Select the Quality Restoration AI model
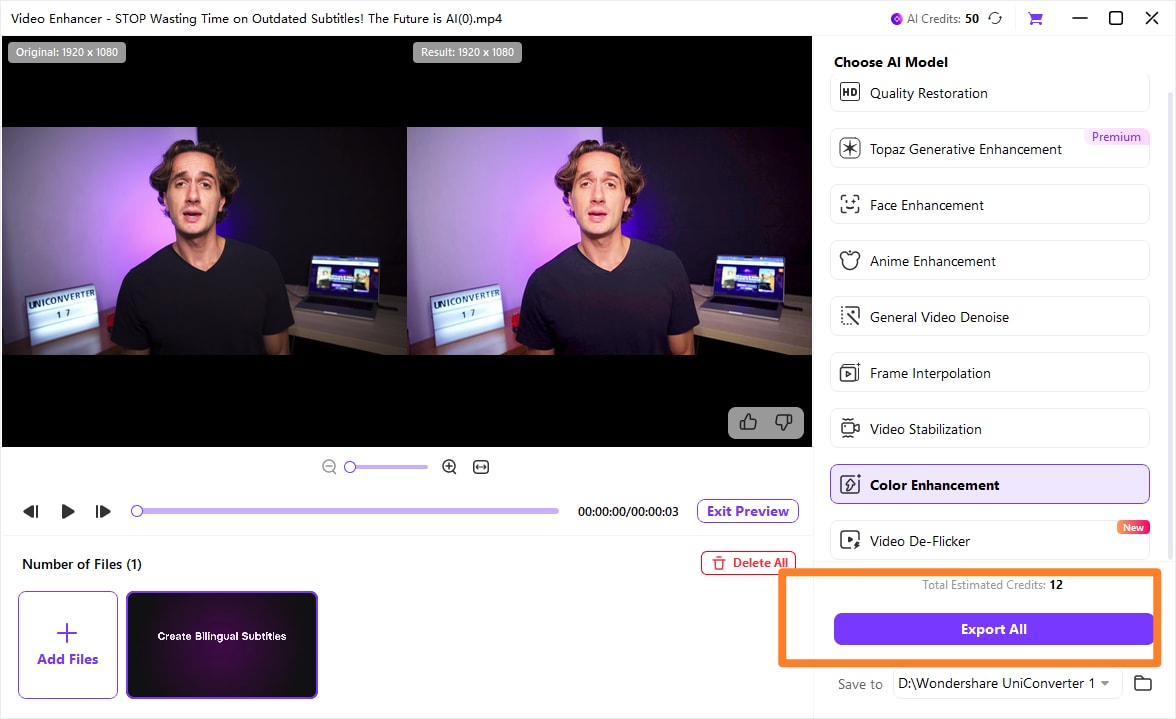Screen dimensions: 1176x719 pos(990,92)
